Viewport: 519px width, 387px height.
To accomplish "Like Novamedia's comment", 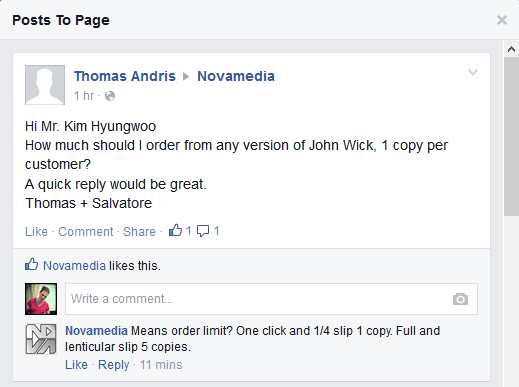I will tap(76, 365).
